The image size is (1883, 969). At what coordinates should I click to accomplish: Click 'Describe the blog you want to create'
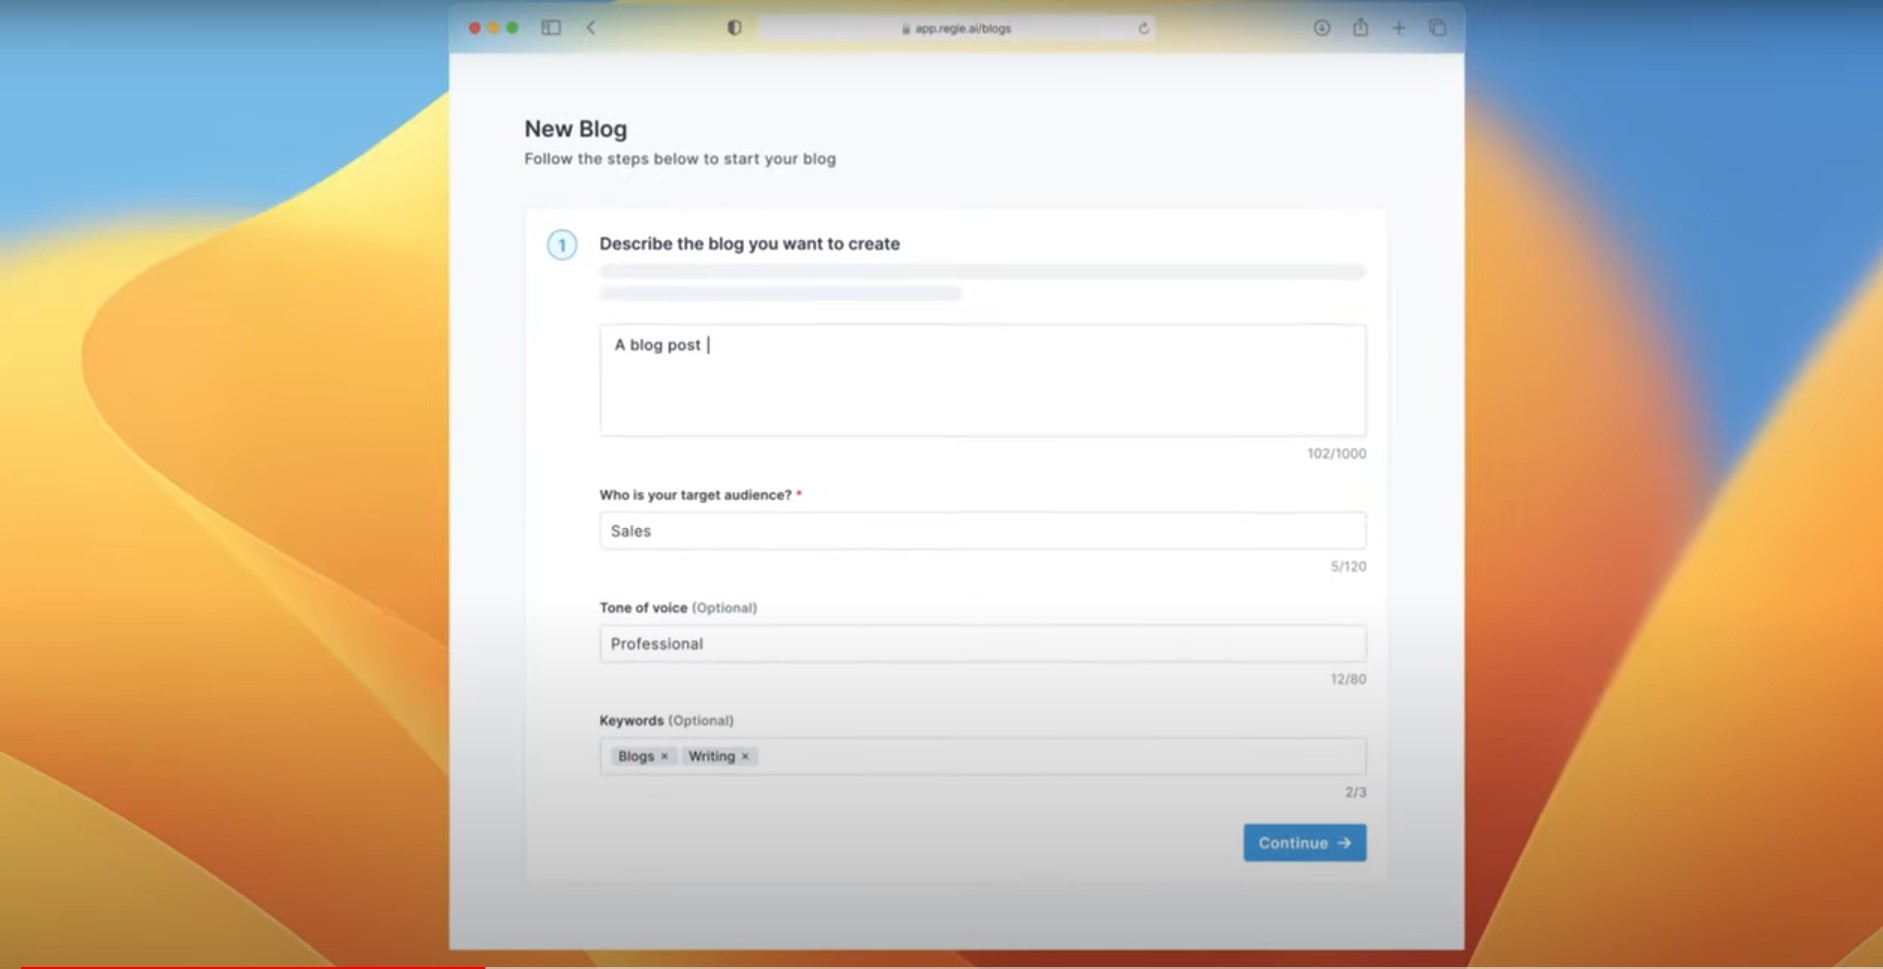(x=750, y=244)
